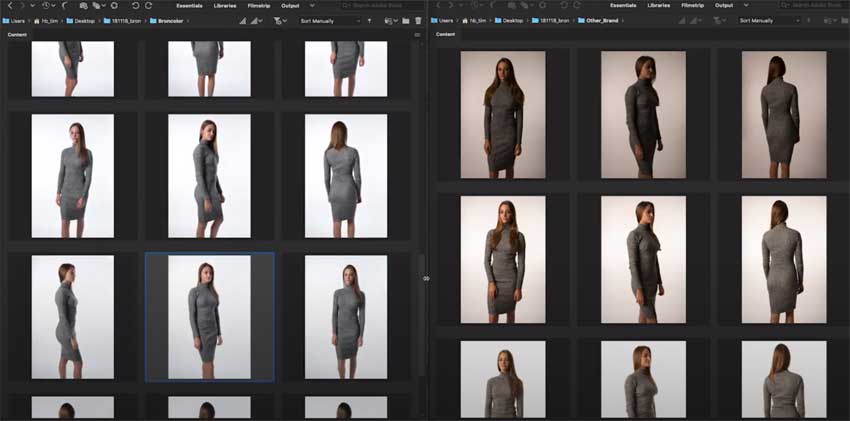Reveal recent files clock in Broncolor window
Screen dimensions: 850x421
pyautogui.click(x=49, y=5)
